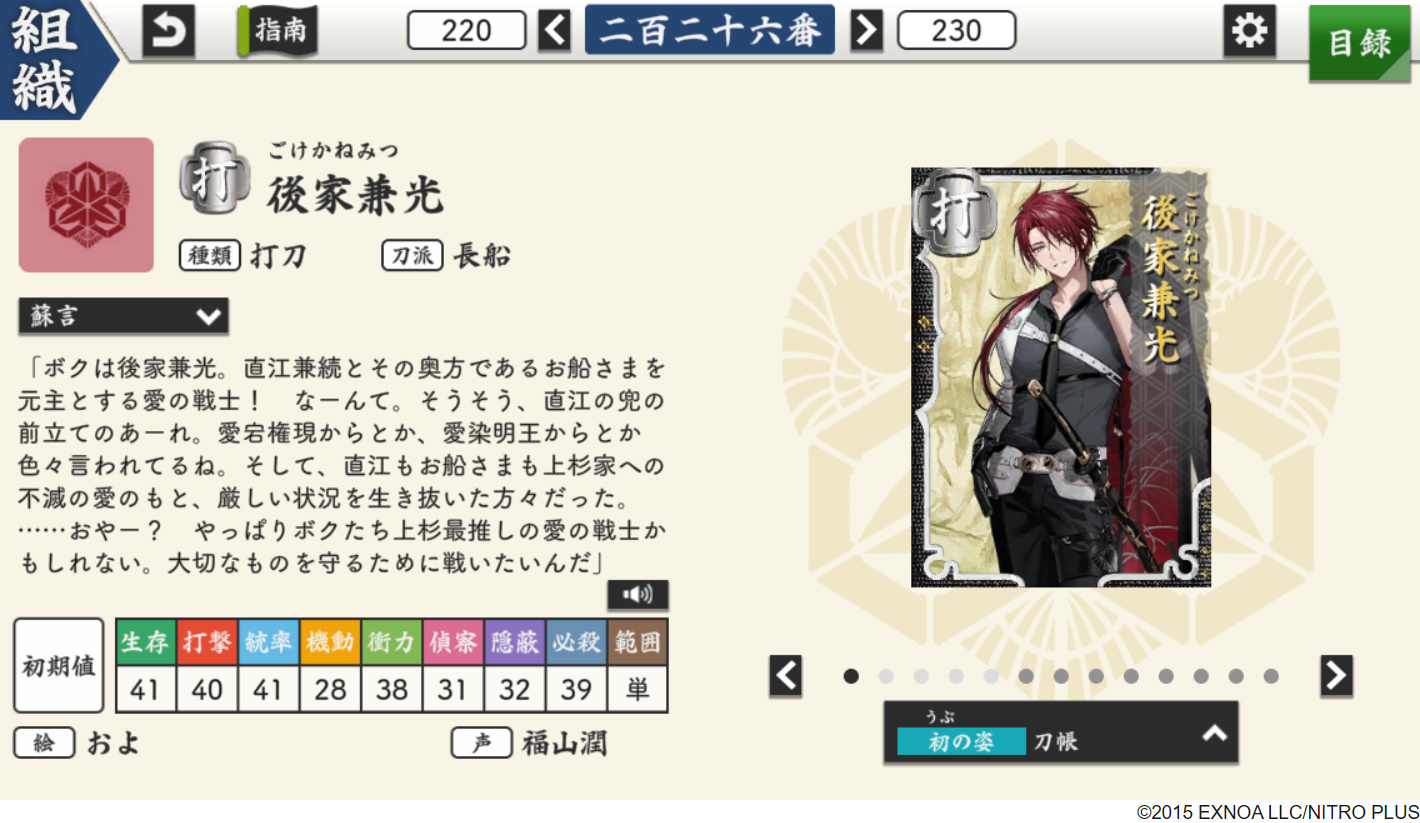Screen dimensions: 1420x823
Task: Show previous card illustration arrow
Action: [x=786, y=676]
